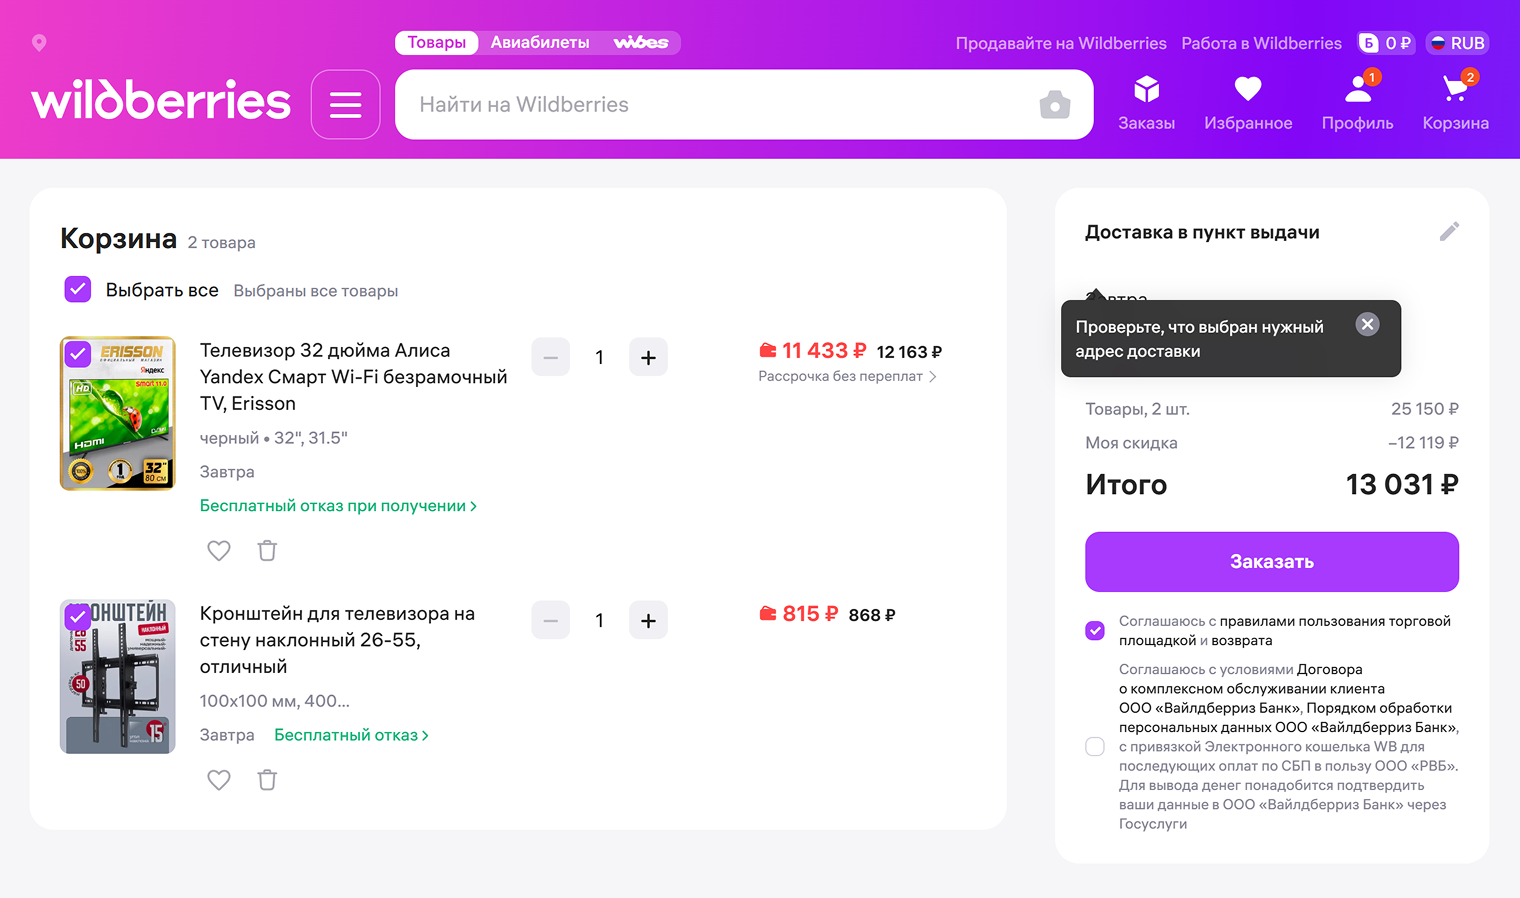Open the hamburger catalog menu
The image size is (1520, 898).
coord(345,104)
